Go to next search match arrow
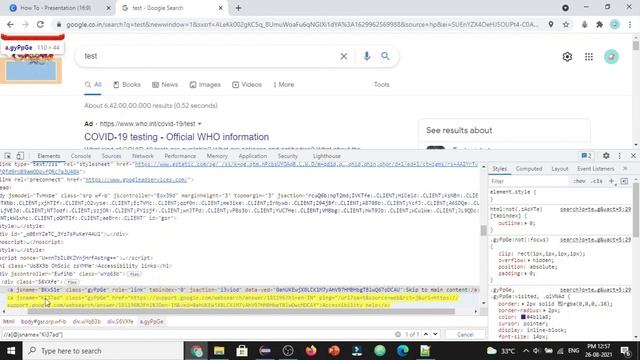 [x=435, y=334]
